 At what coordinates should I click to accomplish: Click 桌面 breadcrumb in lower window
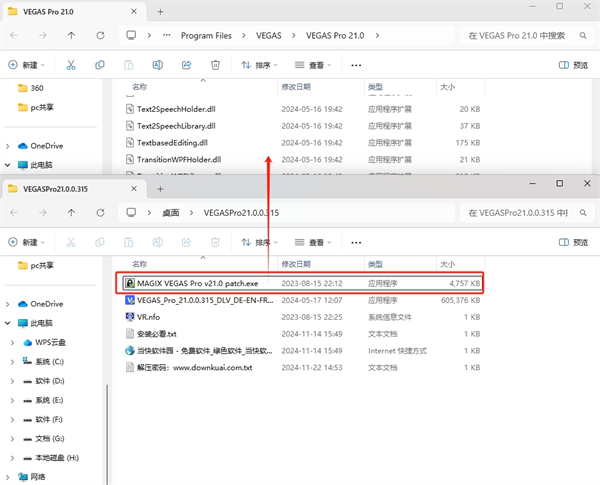(x=171, y=213)
